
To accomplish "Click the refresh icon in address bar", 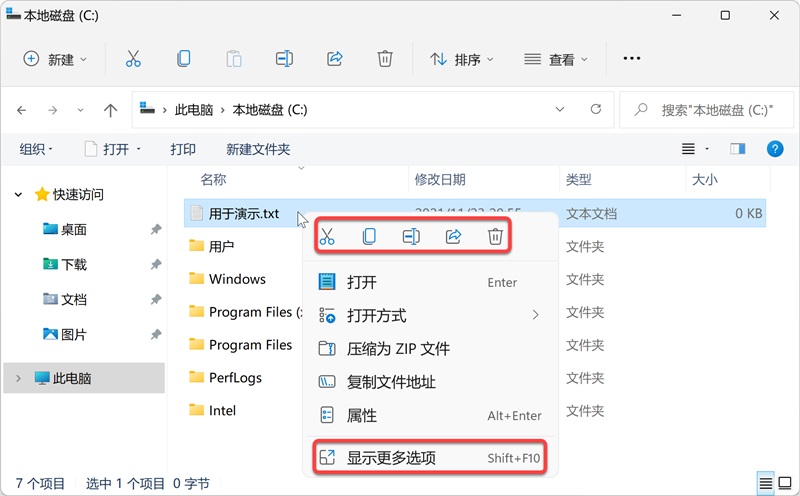I will pyautogui.click(x=596, y=109).
